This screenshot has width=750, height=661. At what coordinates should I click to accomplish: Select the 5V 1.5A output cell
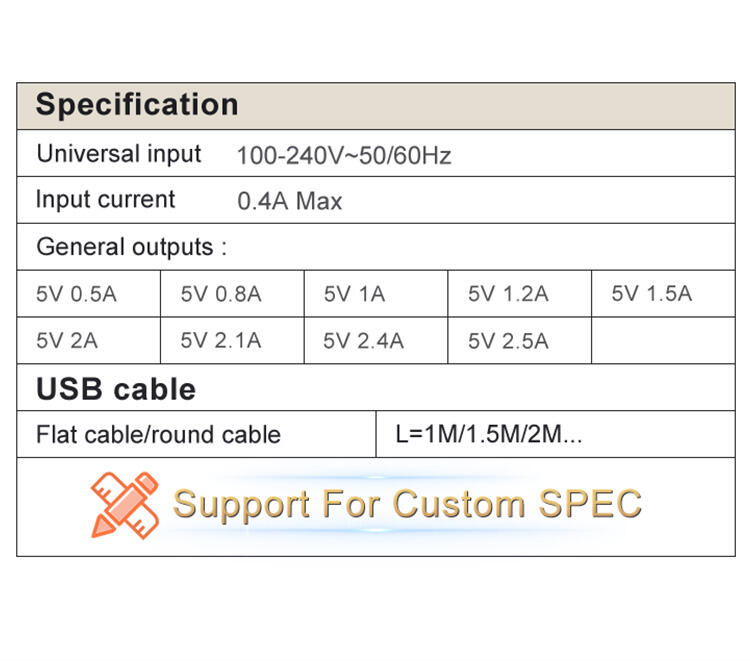click(663, 294)
